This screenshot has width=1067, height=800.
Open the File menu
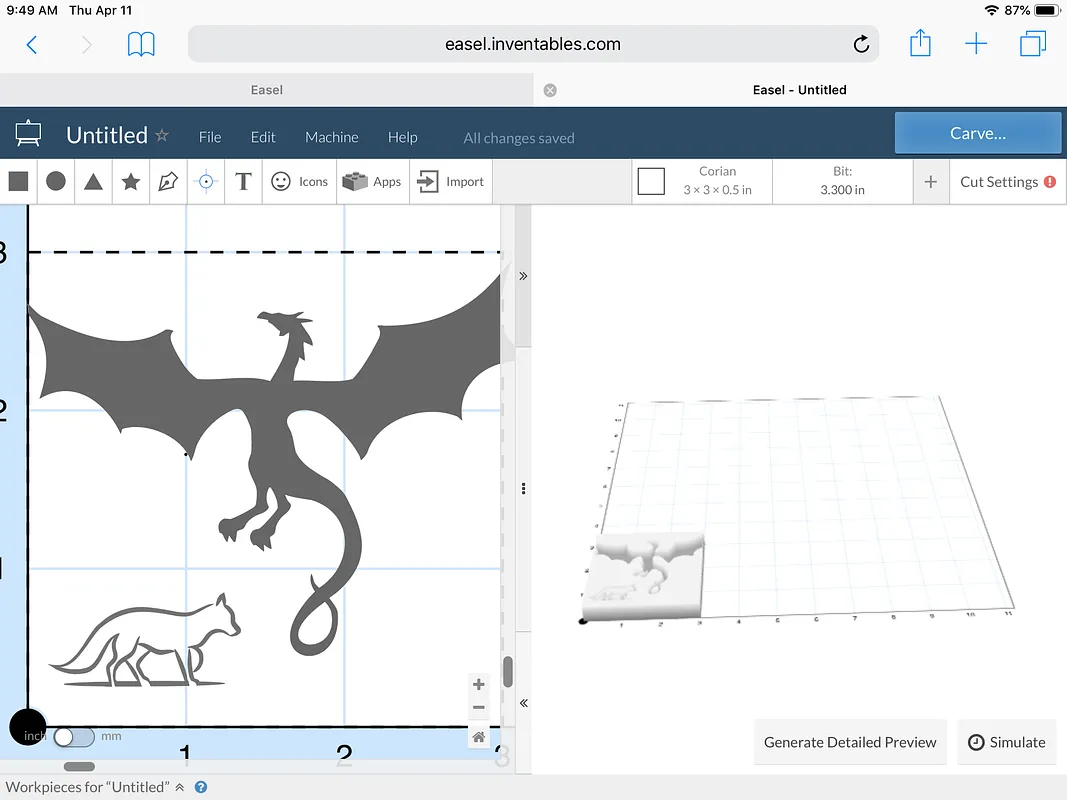(x=210, y=137)
